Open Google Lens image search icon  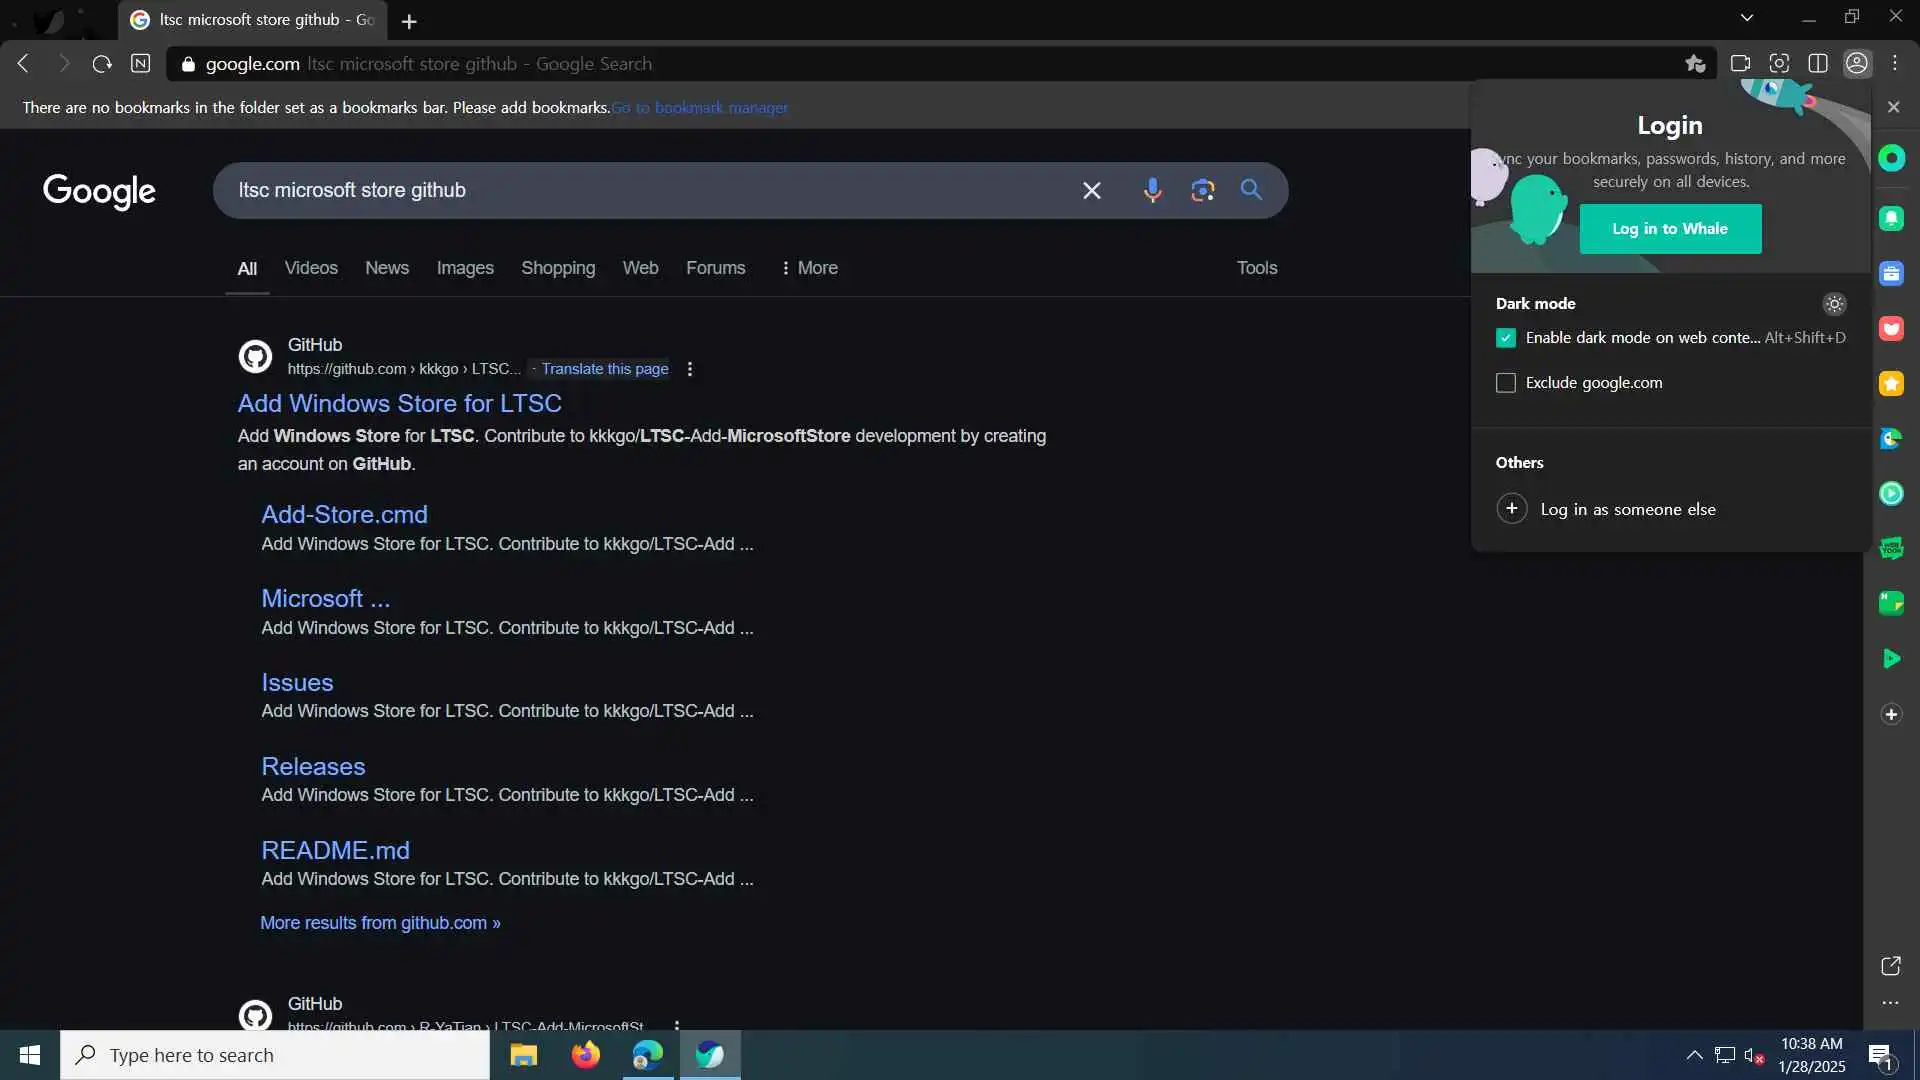[1202, 190]
